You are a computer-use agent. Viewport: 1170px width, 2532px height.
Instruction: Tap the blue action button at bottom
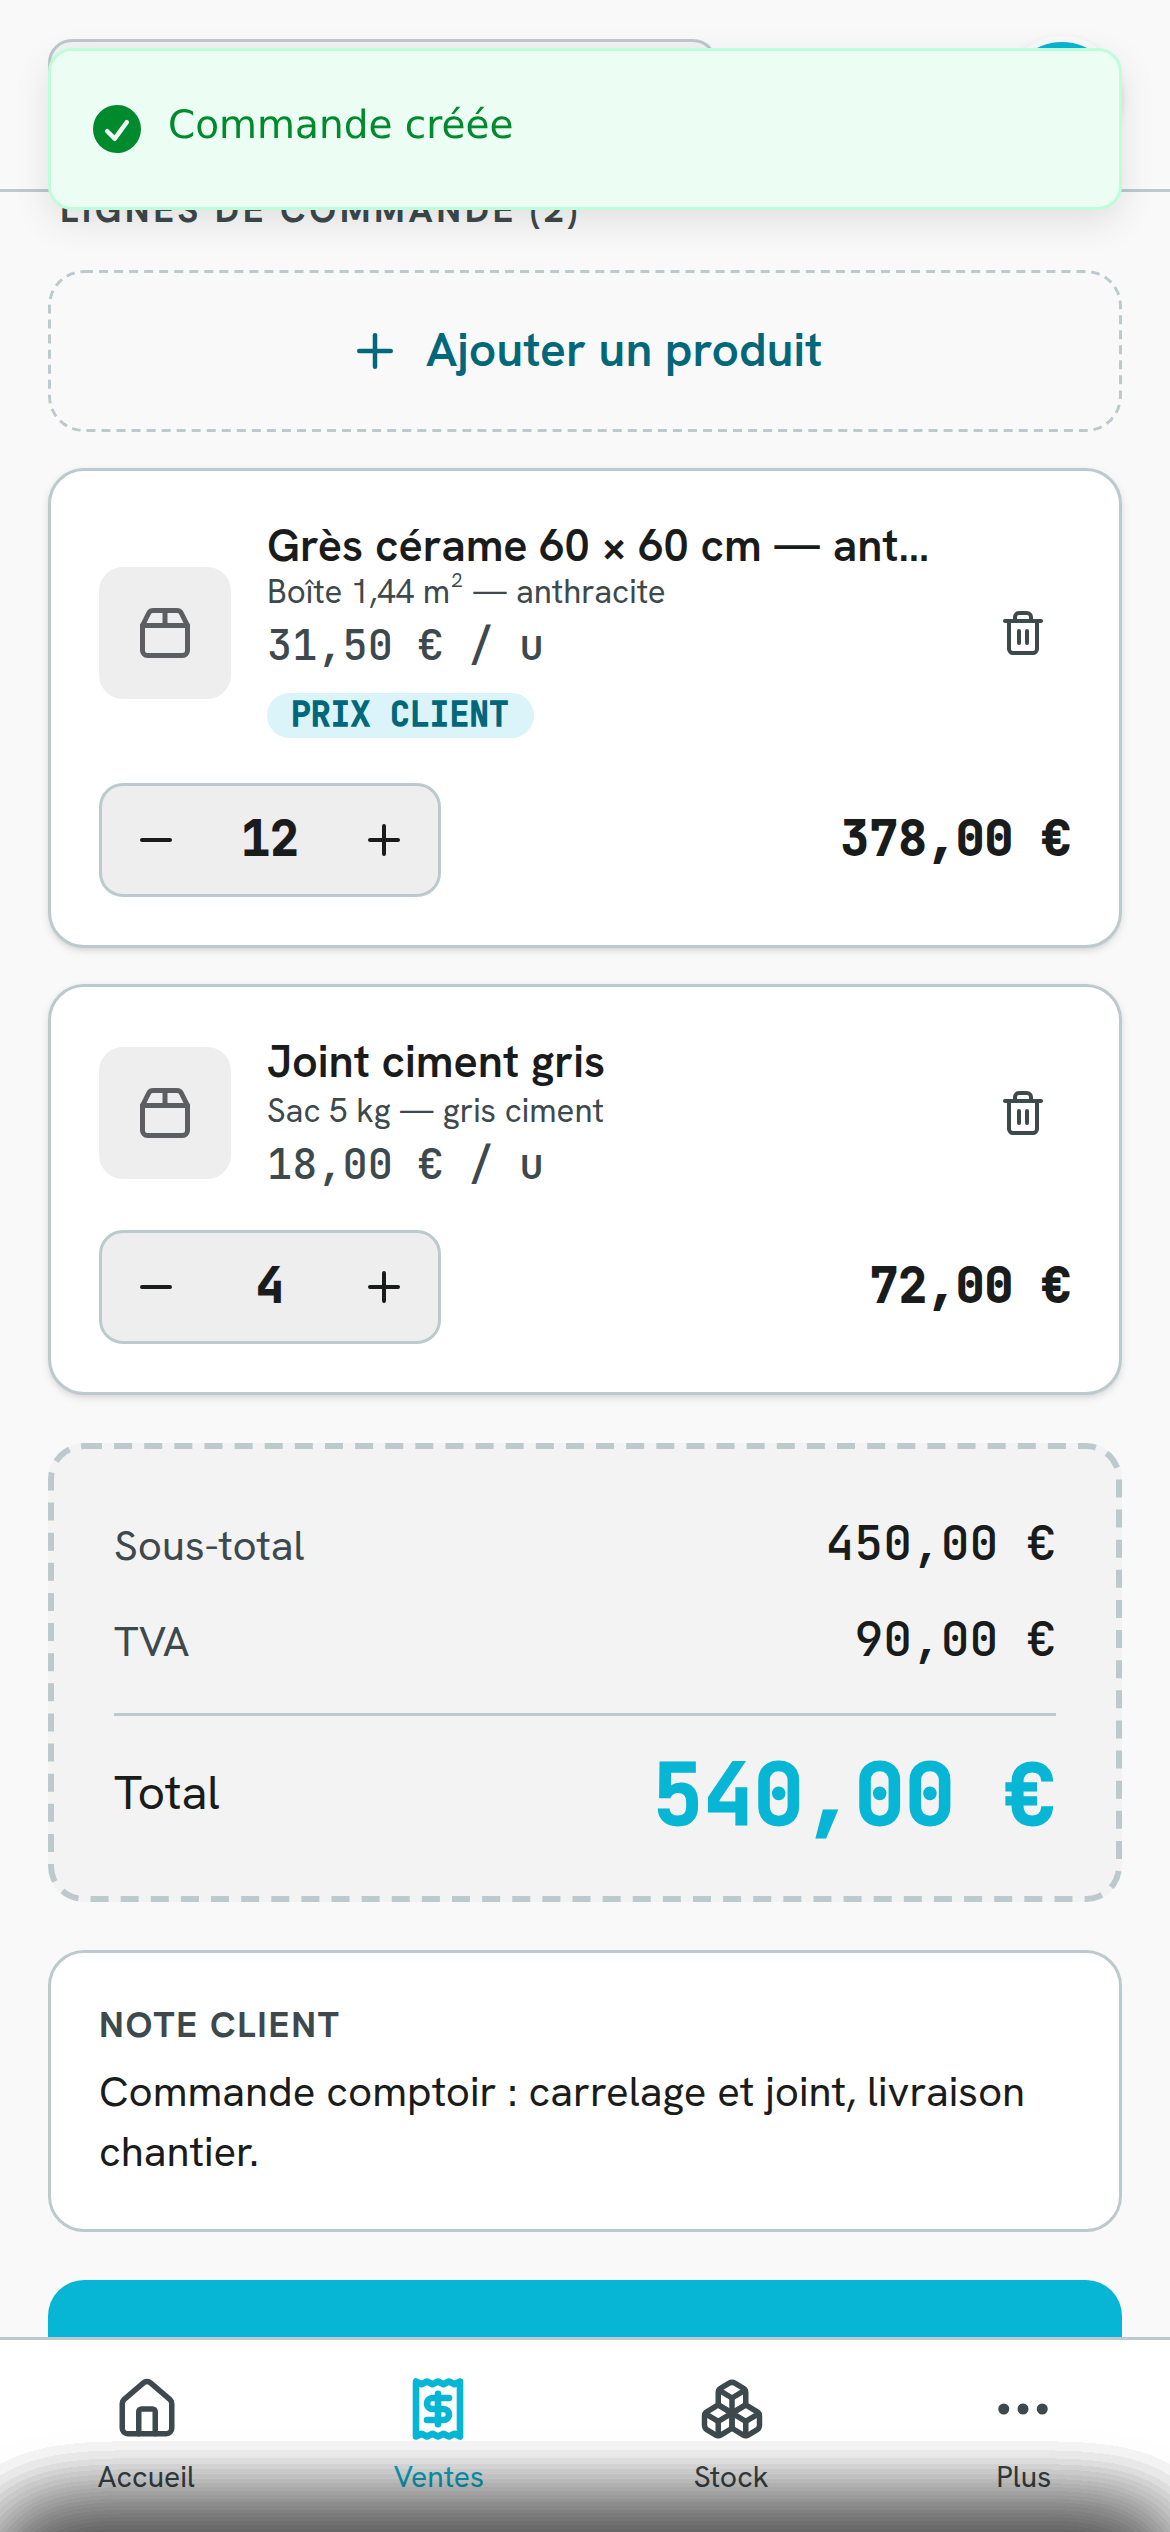point(585,2309)
